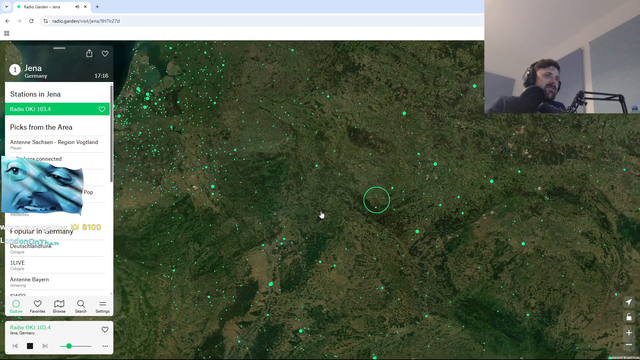
Task: Center map on my location
Action: (629, 302)
